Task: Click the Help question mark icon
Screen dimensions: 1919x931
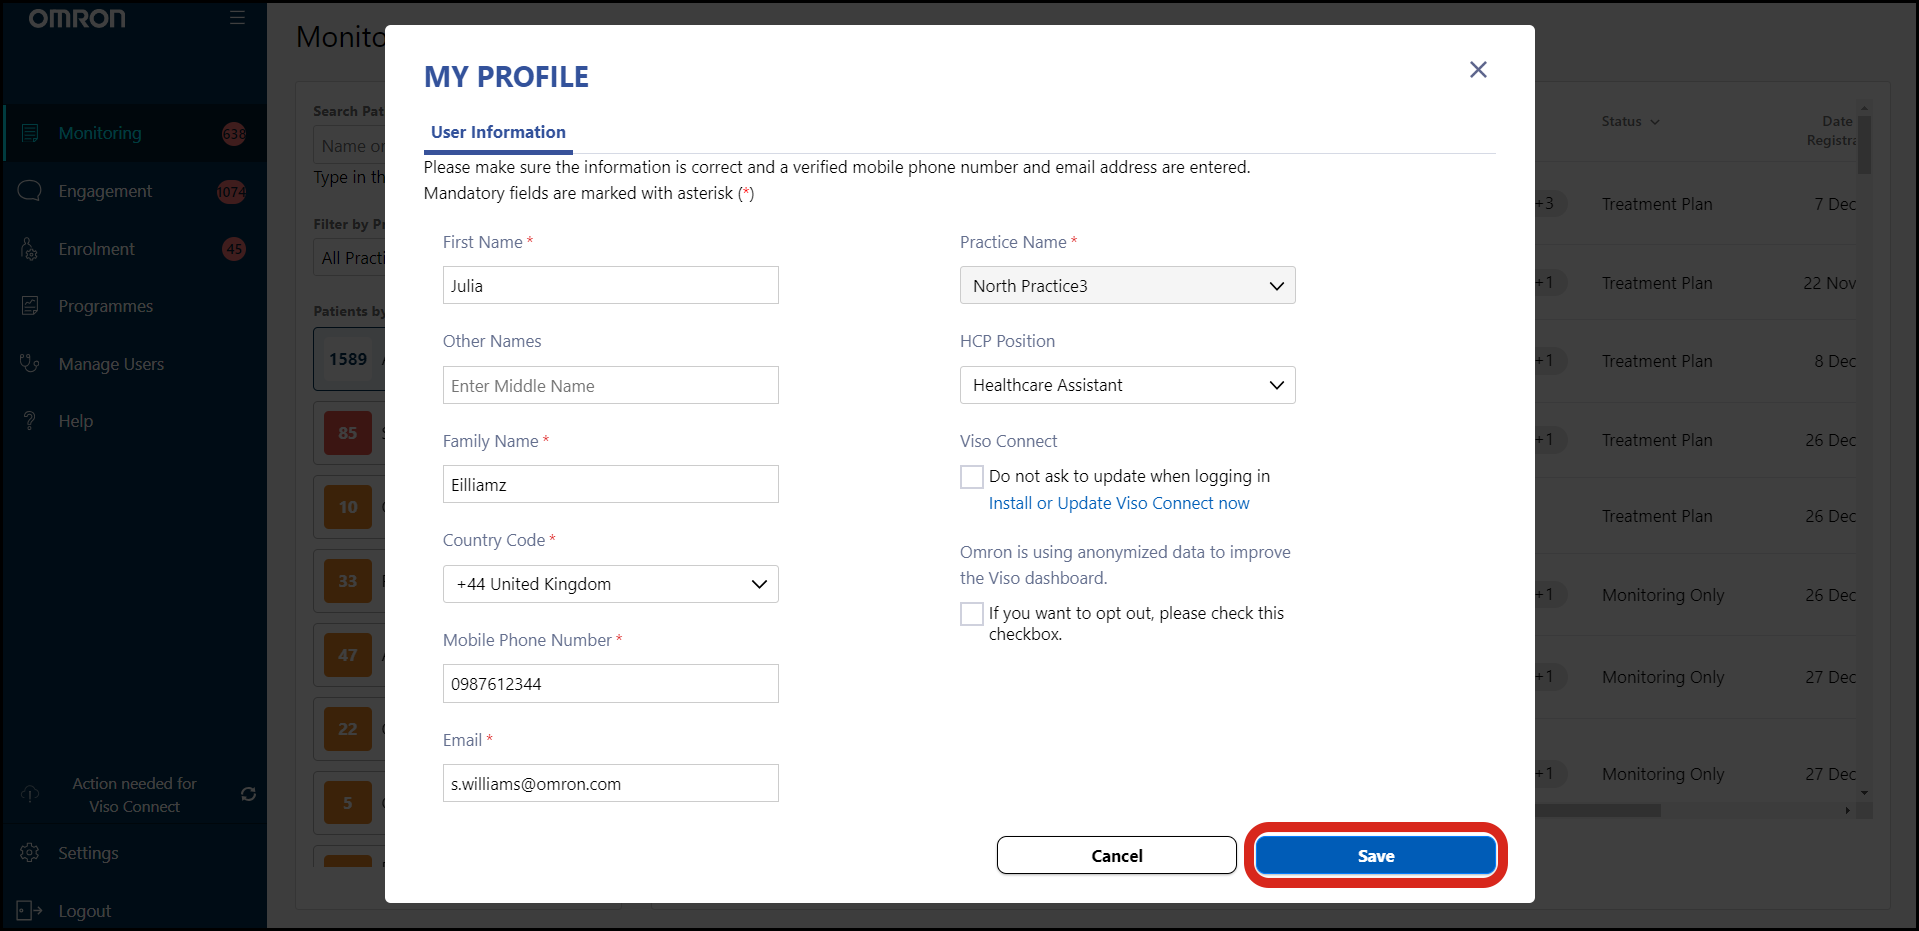Action: point(30,421)
